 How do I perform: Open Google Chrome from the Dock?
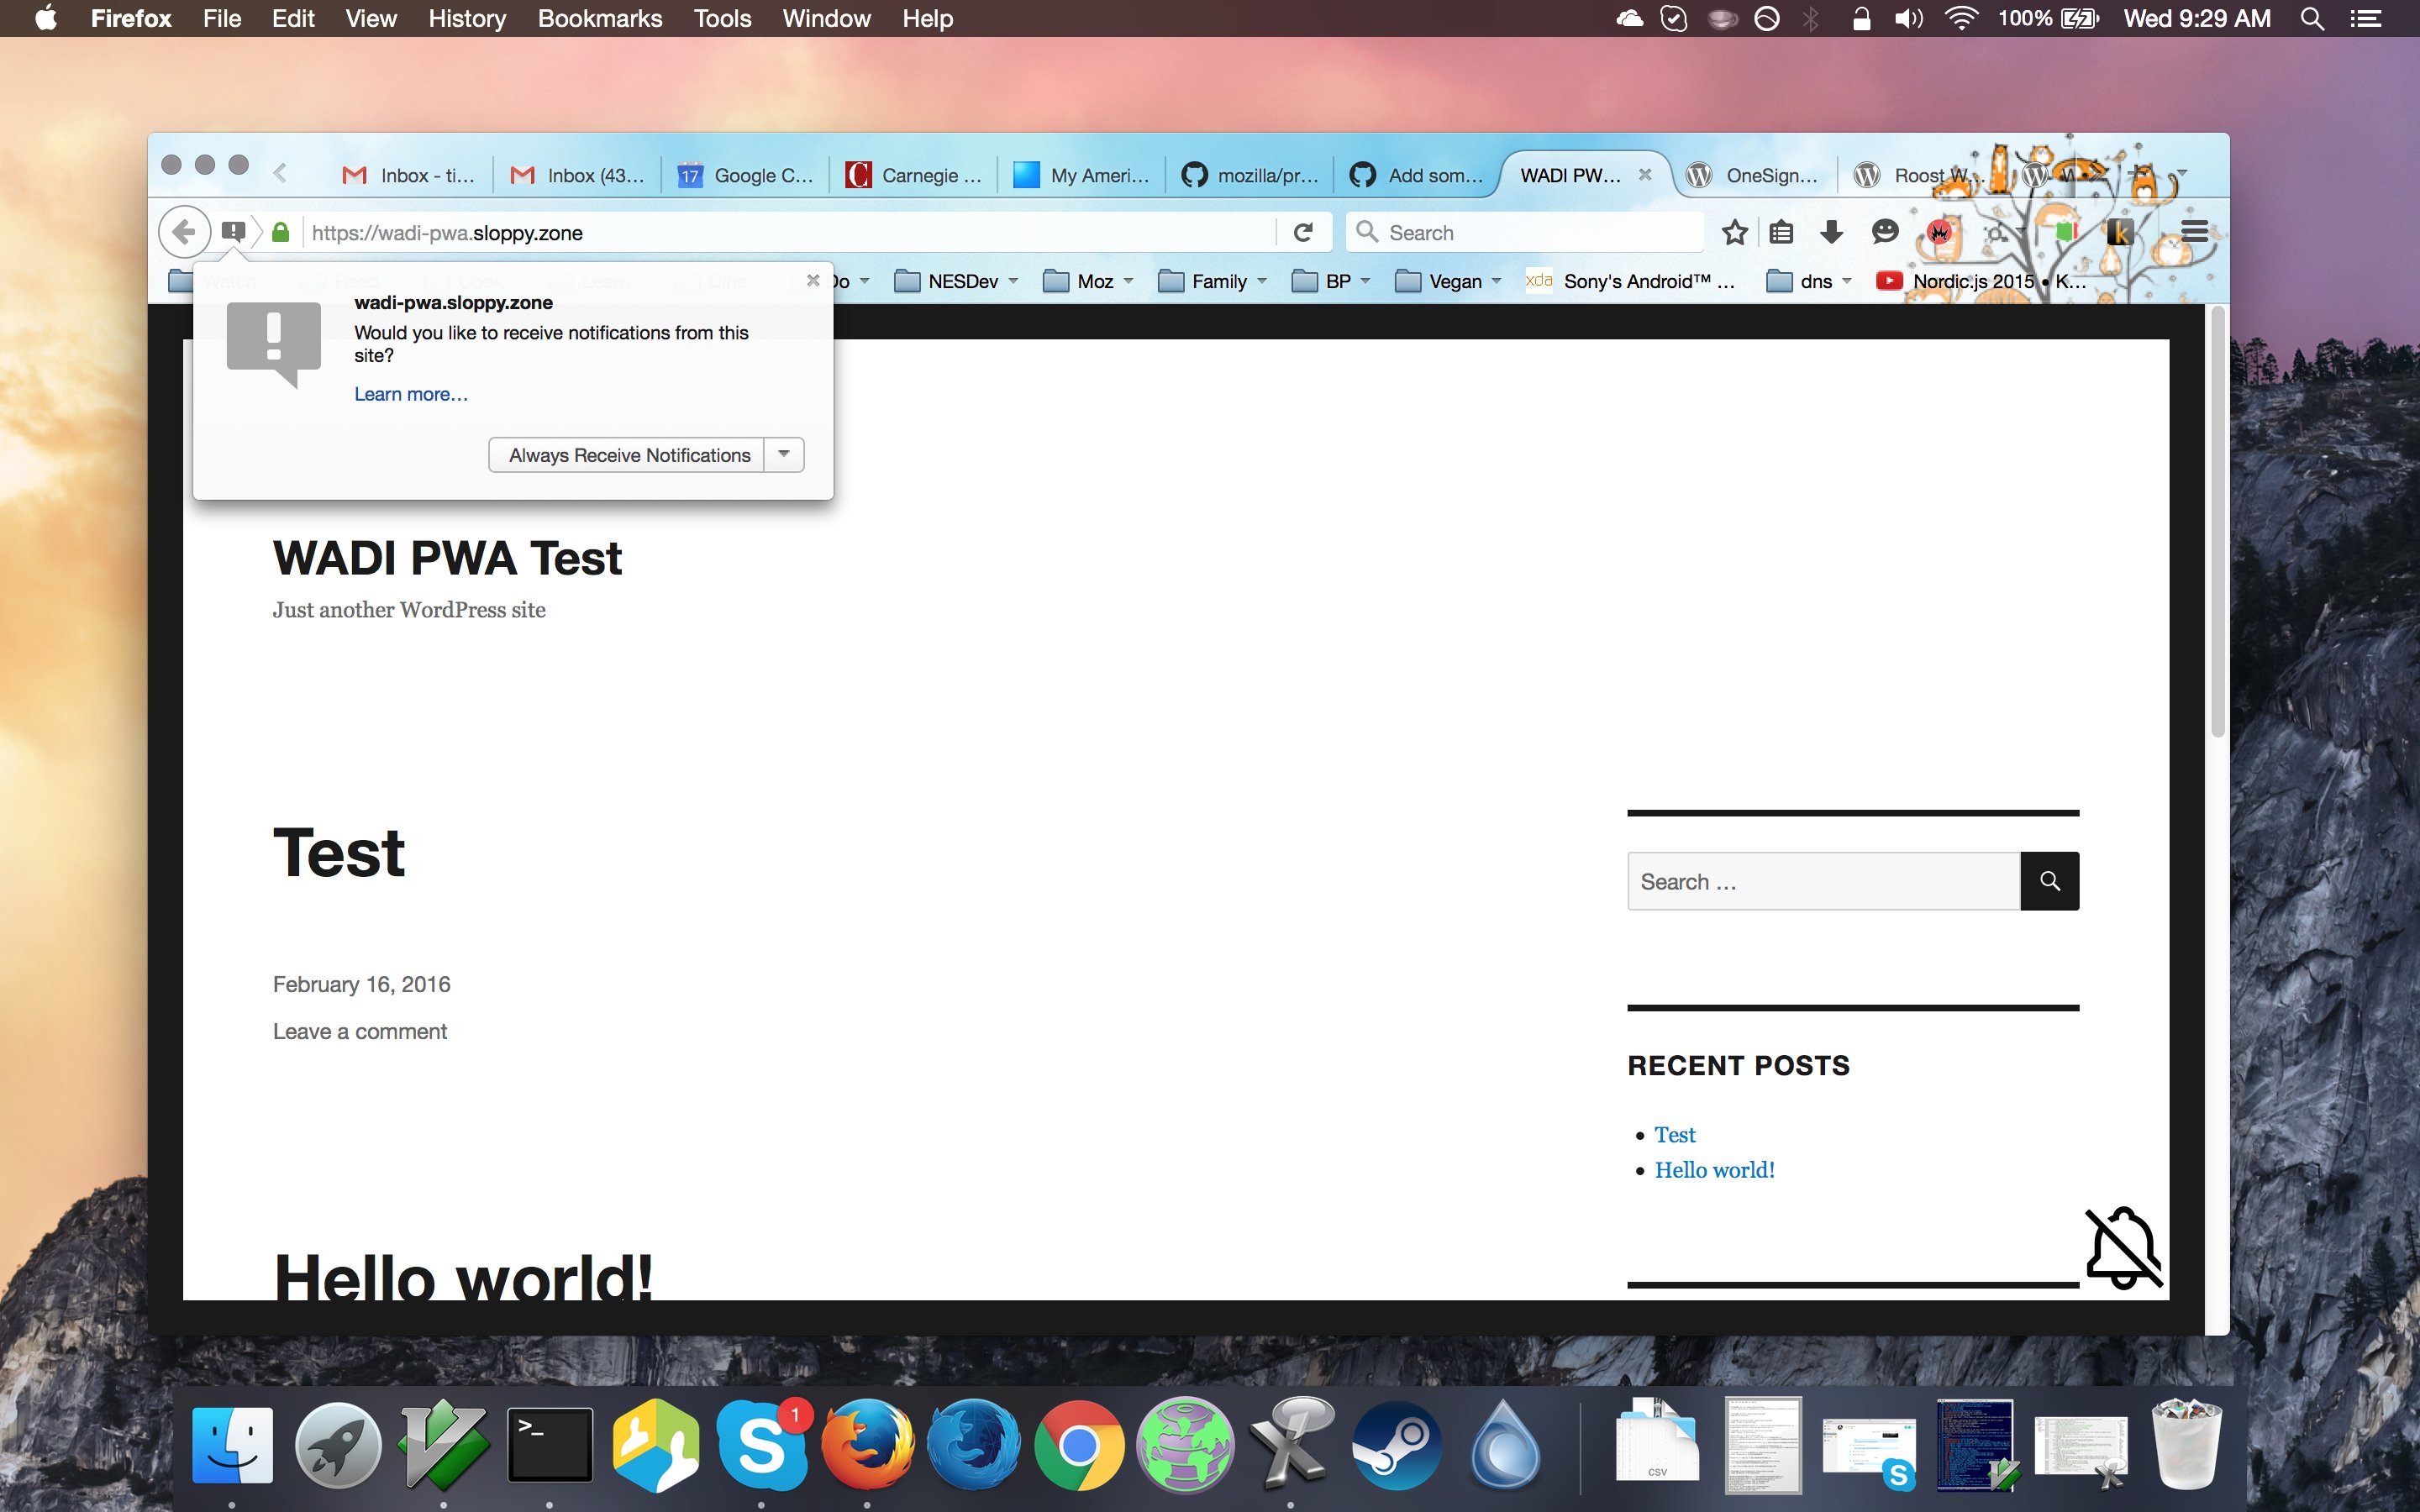point(1079,1445)
